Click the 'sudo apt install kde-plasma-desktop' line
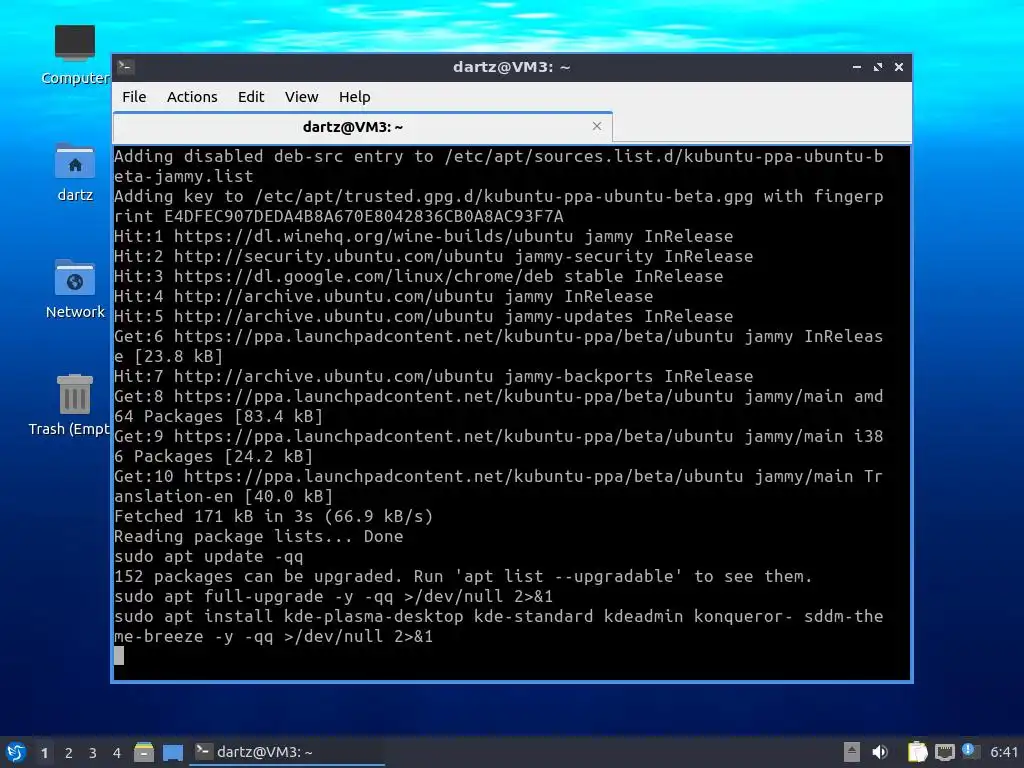The height and width of the screenshot is (768, 1024). 499,626
